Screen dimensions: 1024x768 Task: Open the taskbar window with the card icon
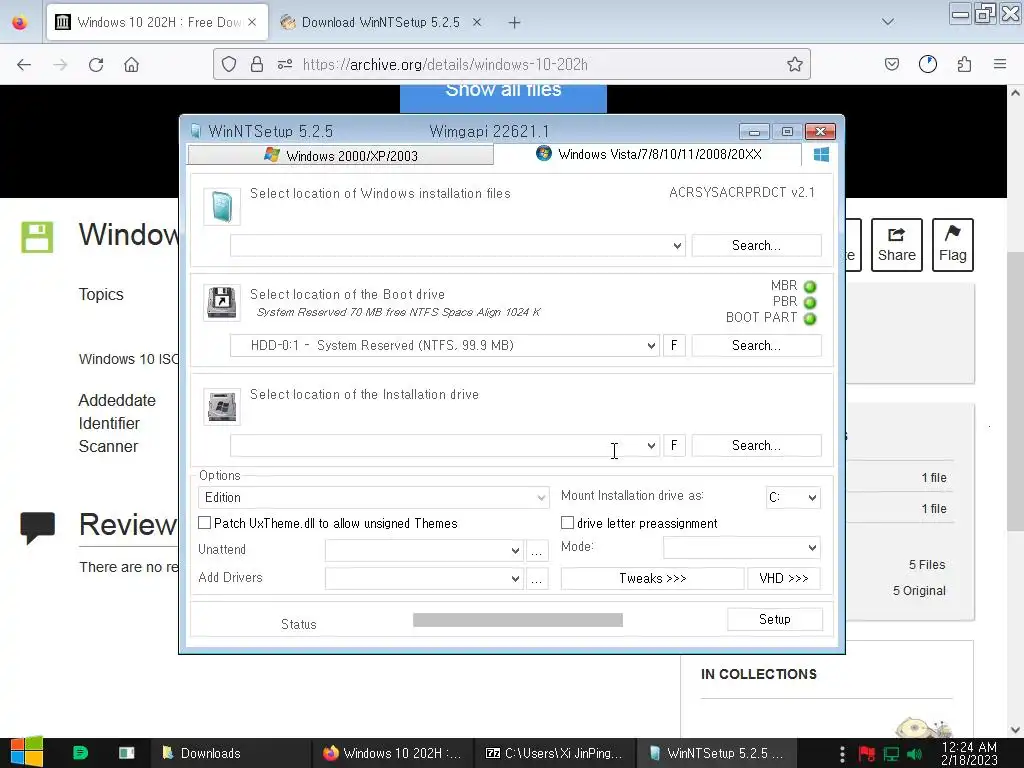coord(127,753)
